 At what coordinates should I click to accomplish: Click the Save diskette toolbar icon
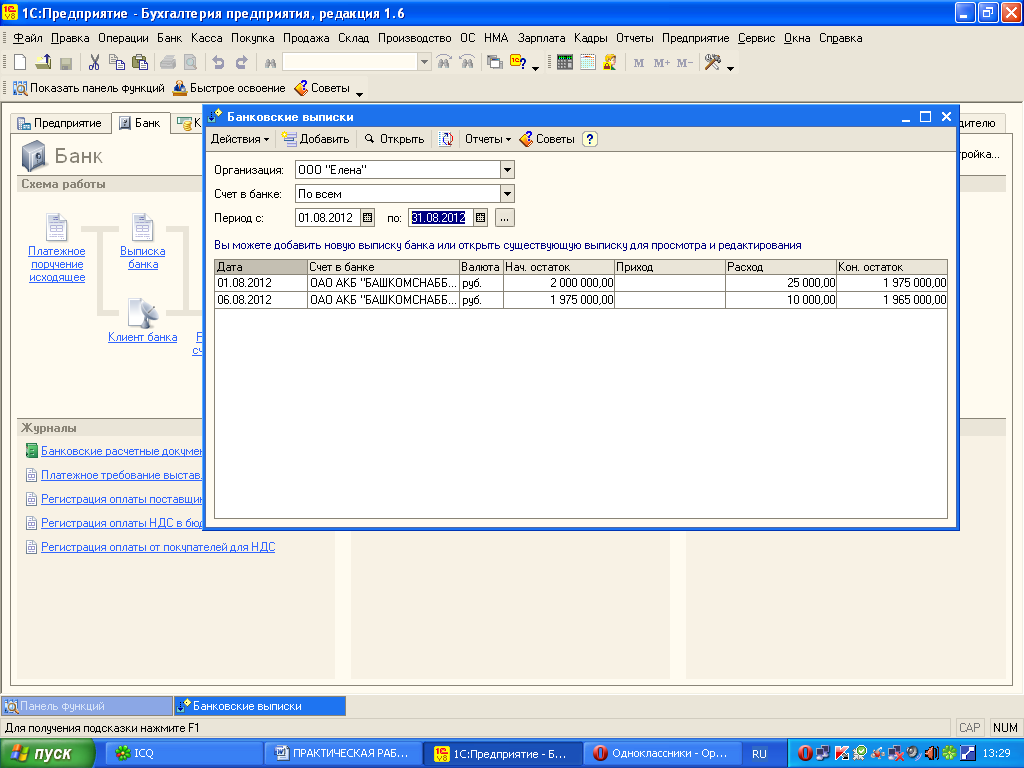coord(65,63)
